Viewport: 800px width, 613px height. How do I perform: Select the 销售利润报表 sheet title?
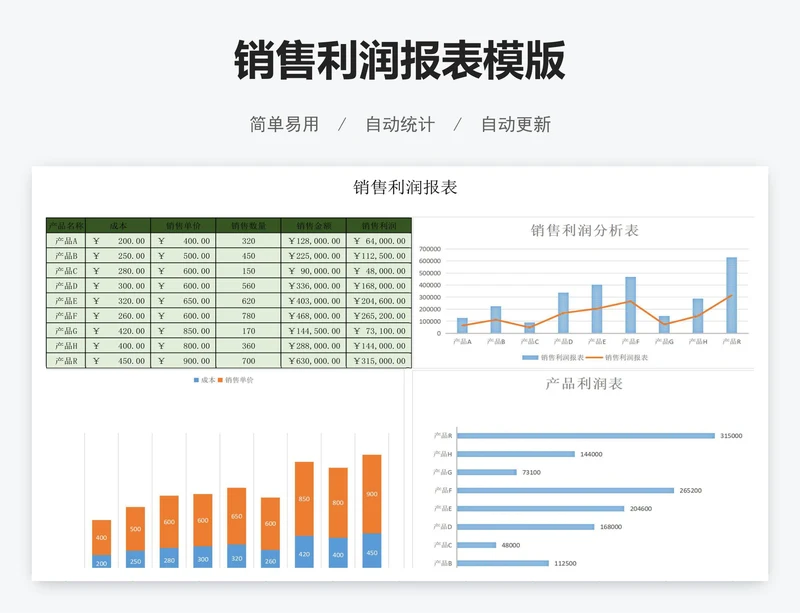click(x=405, y=187)
